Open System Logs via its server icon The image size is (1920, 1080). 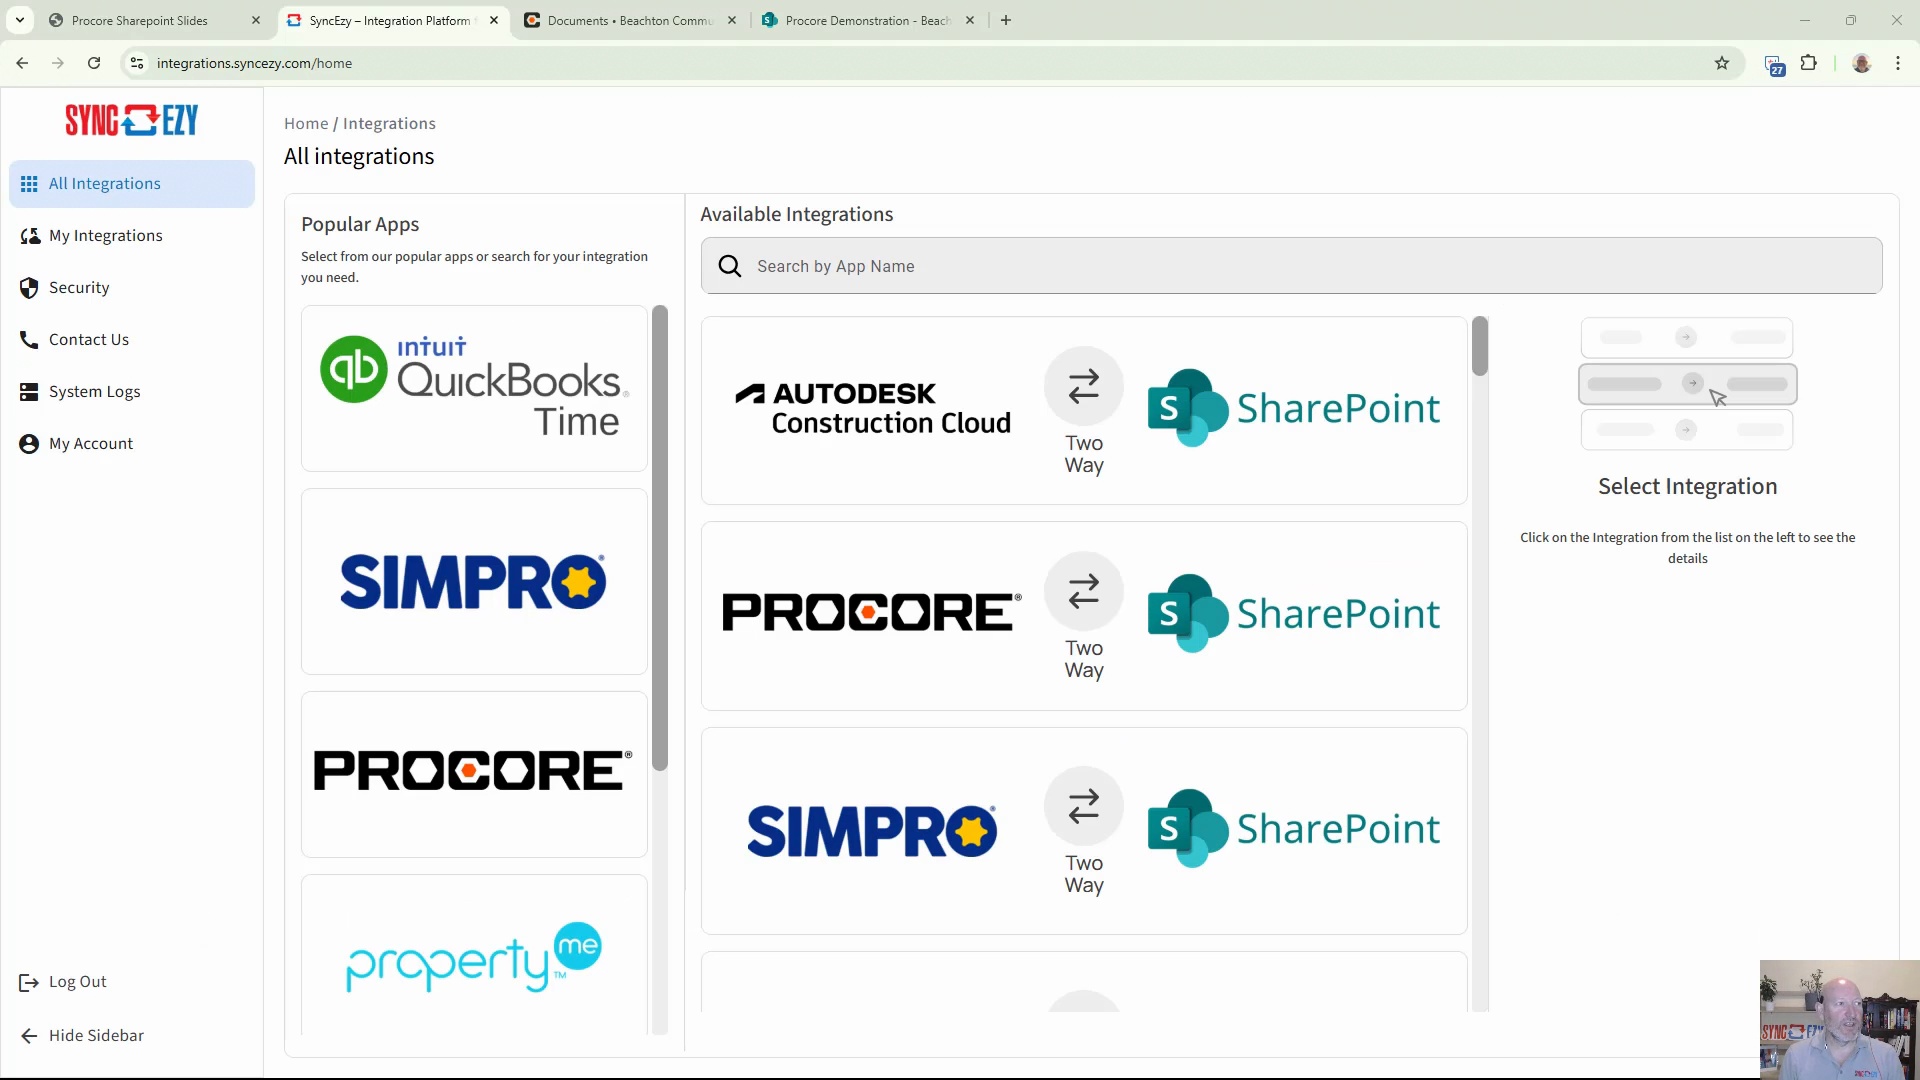coord(29,391)
